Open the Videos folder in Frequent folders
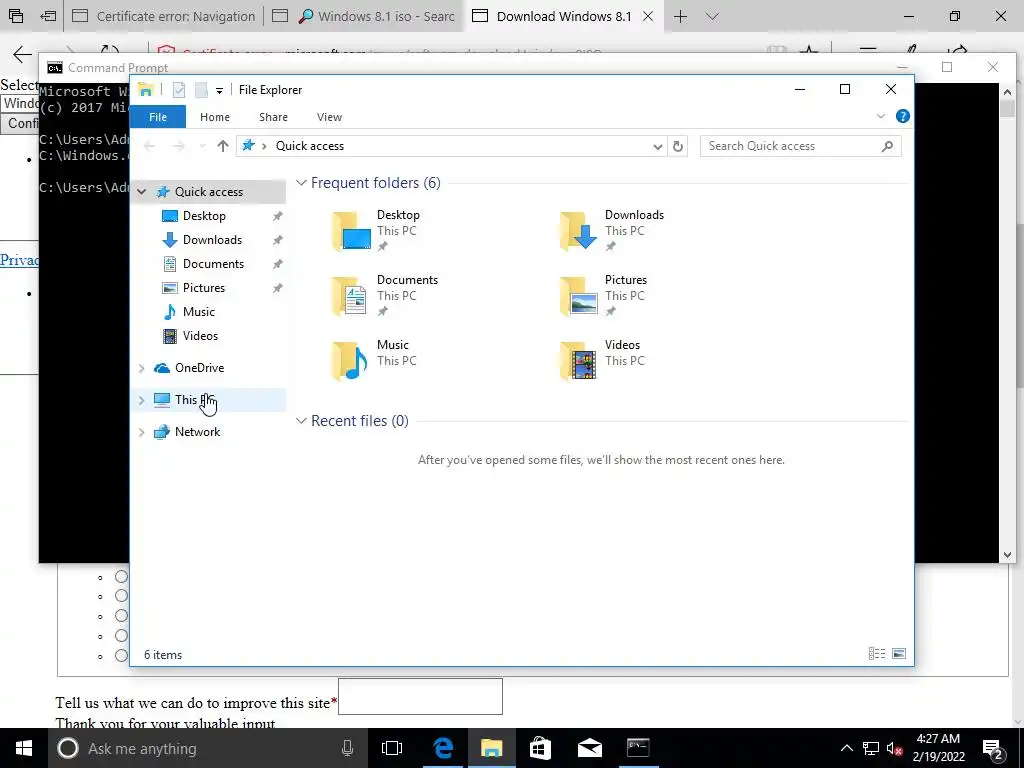1024x768 pixels. [601, 360]
